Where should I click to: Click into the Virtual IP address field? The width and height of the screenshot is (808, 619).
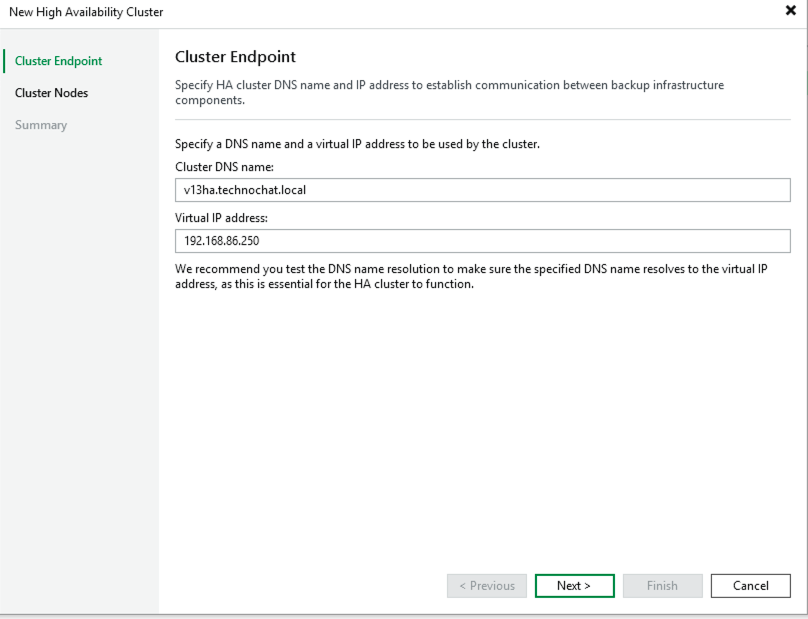[482, 241]
